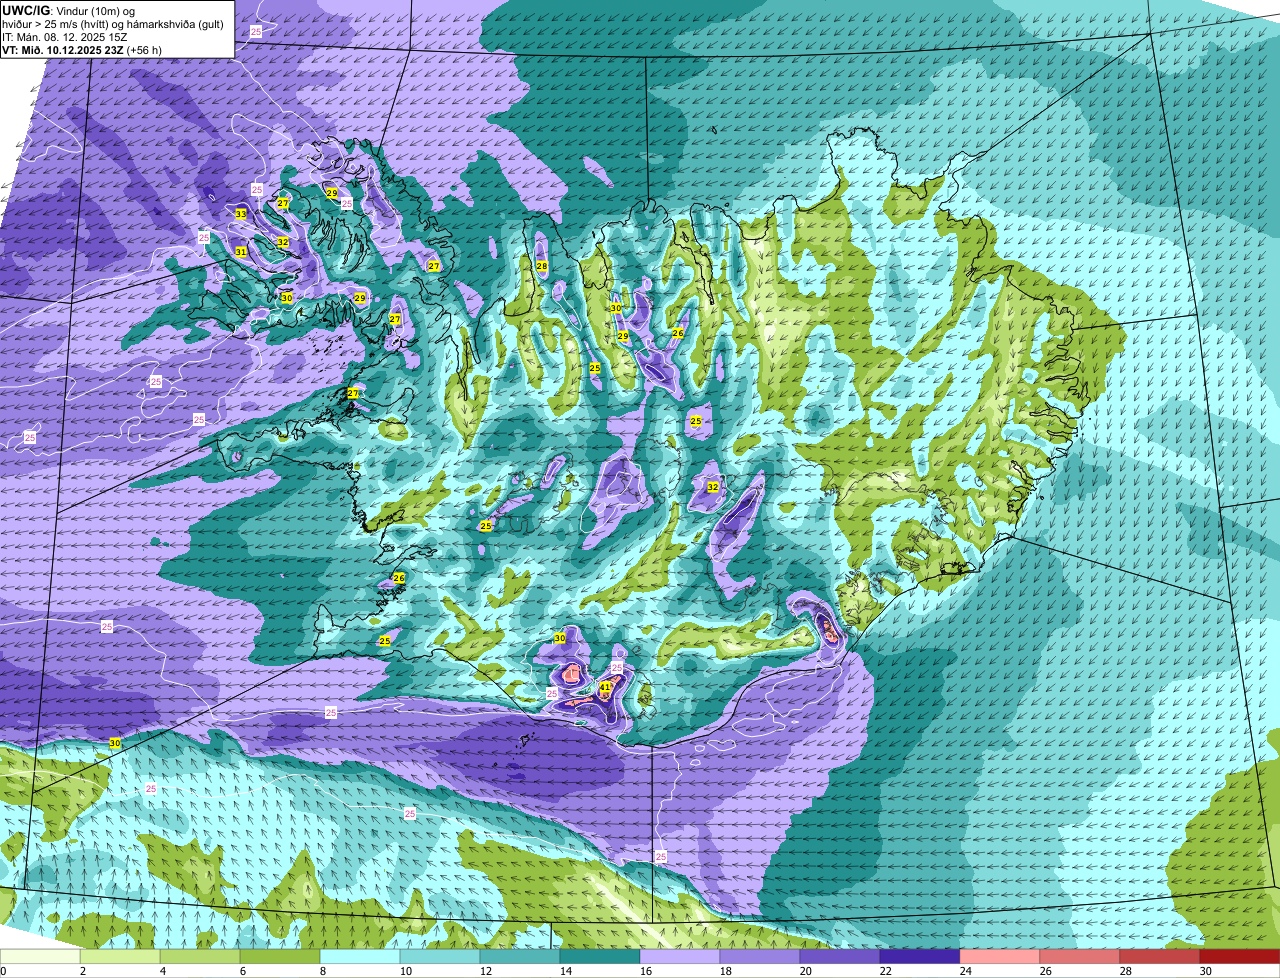Click the 10–12 m/s turquoise legend segment
Image resolution: width=1280 pixels, height=978 pixels.
[x=440, y=956]
